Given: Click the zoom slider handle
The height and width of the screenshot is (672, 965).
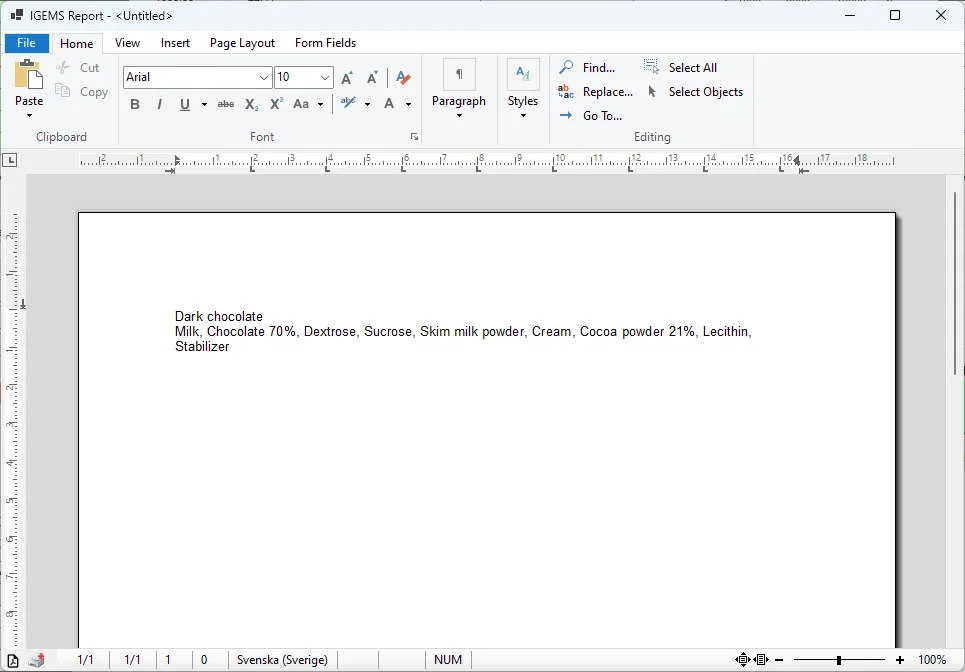Looking at the screenshot, I should click(839, 660).
